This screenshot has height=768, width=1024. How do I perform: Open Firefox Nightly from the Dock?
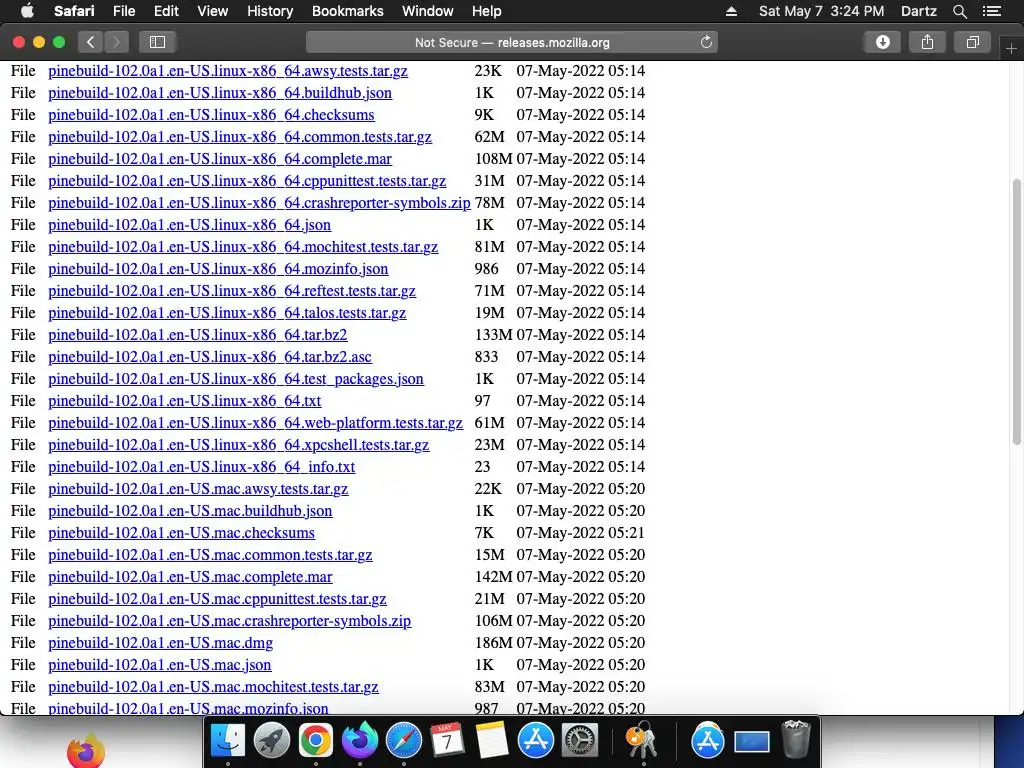pos(360,741)
